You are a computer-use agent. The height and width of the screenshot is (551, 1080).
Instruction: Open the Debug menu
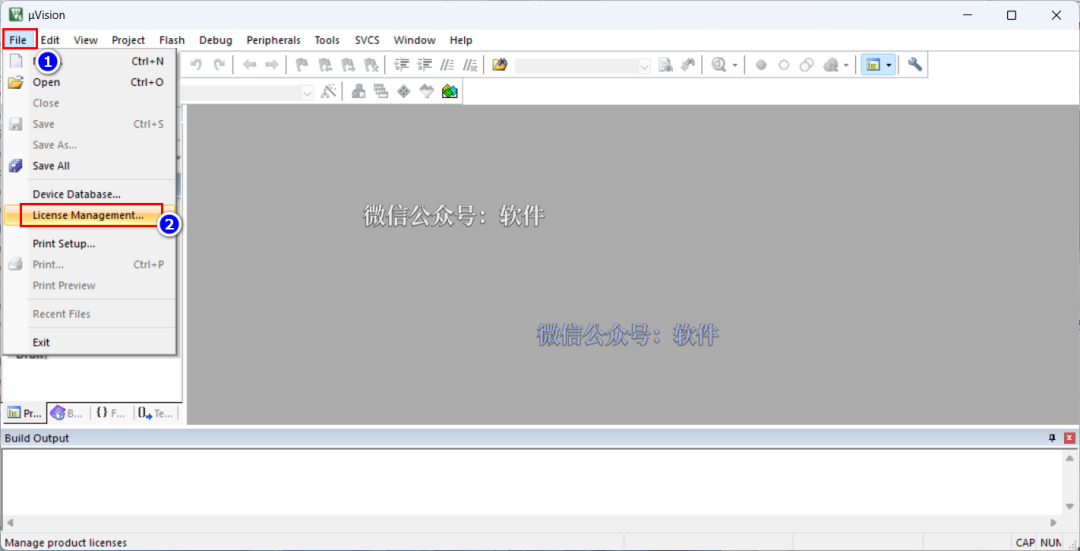[x=216, y=40]
